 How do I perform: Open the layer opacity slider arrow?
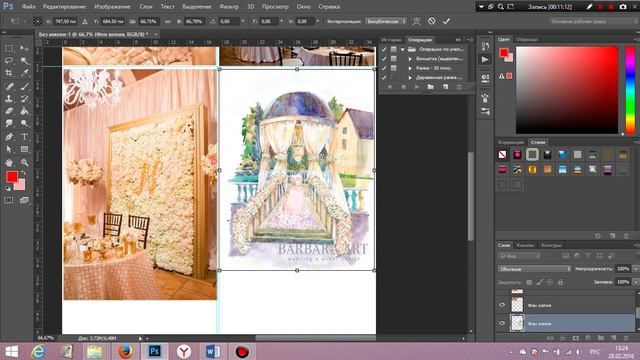tap(636, 269)
